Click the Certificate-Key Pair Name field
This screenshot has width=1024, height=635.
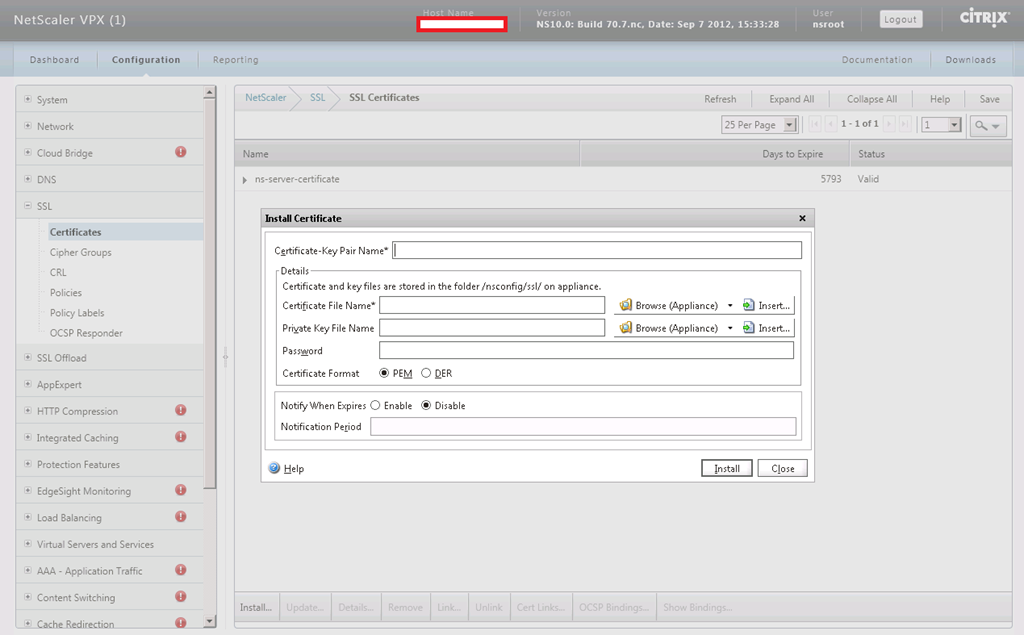[x=598, y=250]
